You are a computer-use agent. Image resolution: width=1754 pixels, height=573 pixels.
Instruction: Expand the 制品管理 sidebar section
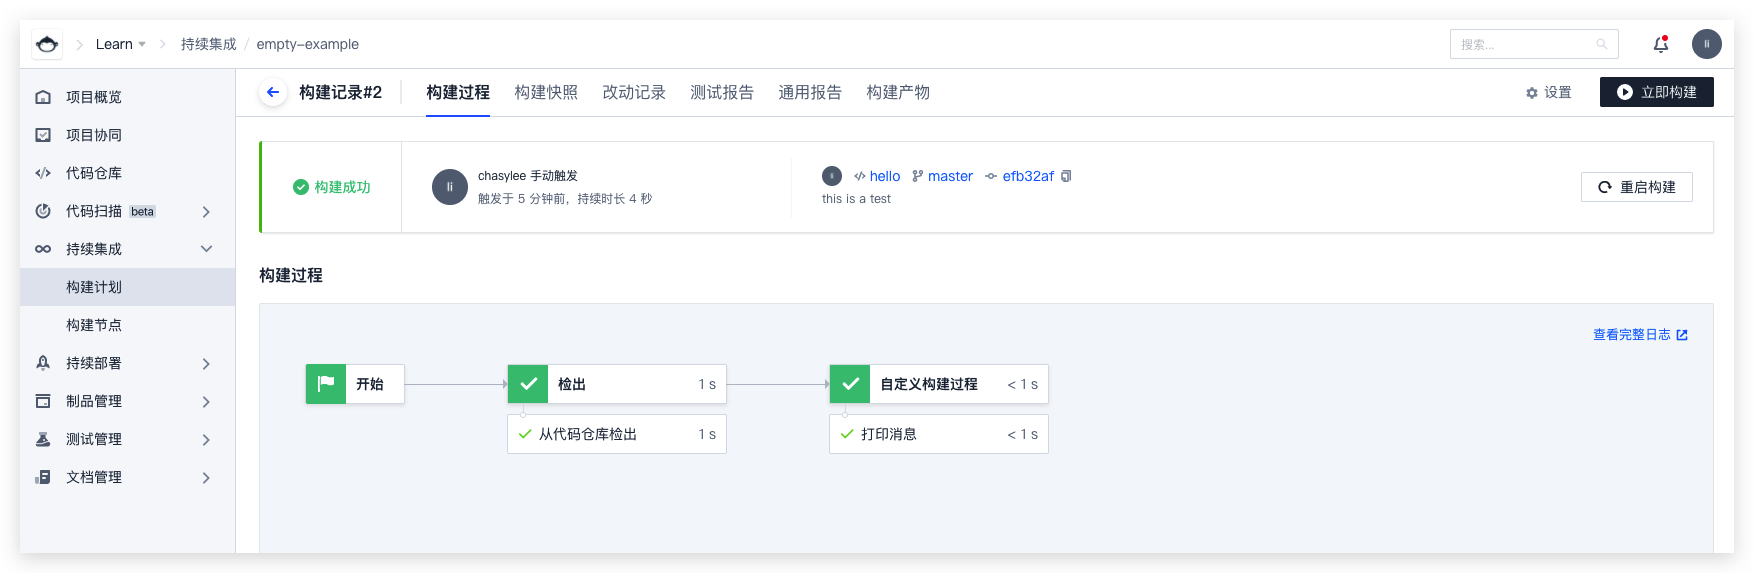pos(206,401)
